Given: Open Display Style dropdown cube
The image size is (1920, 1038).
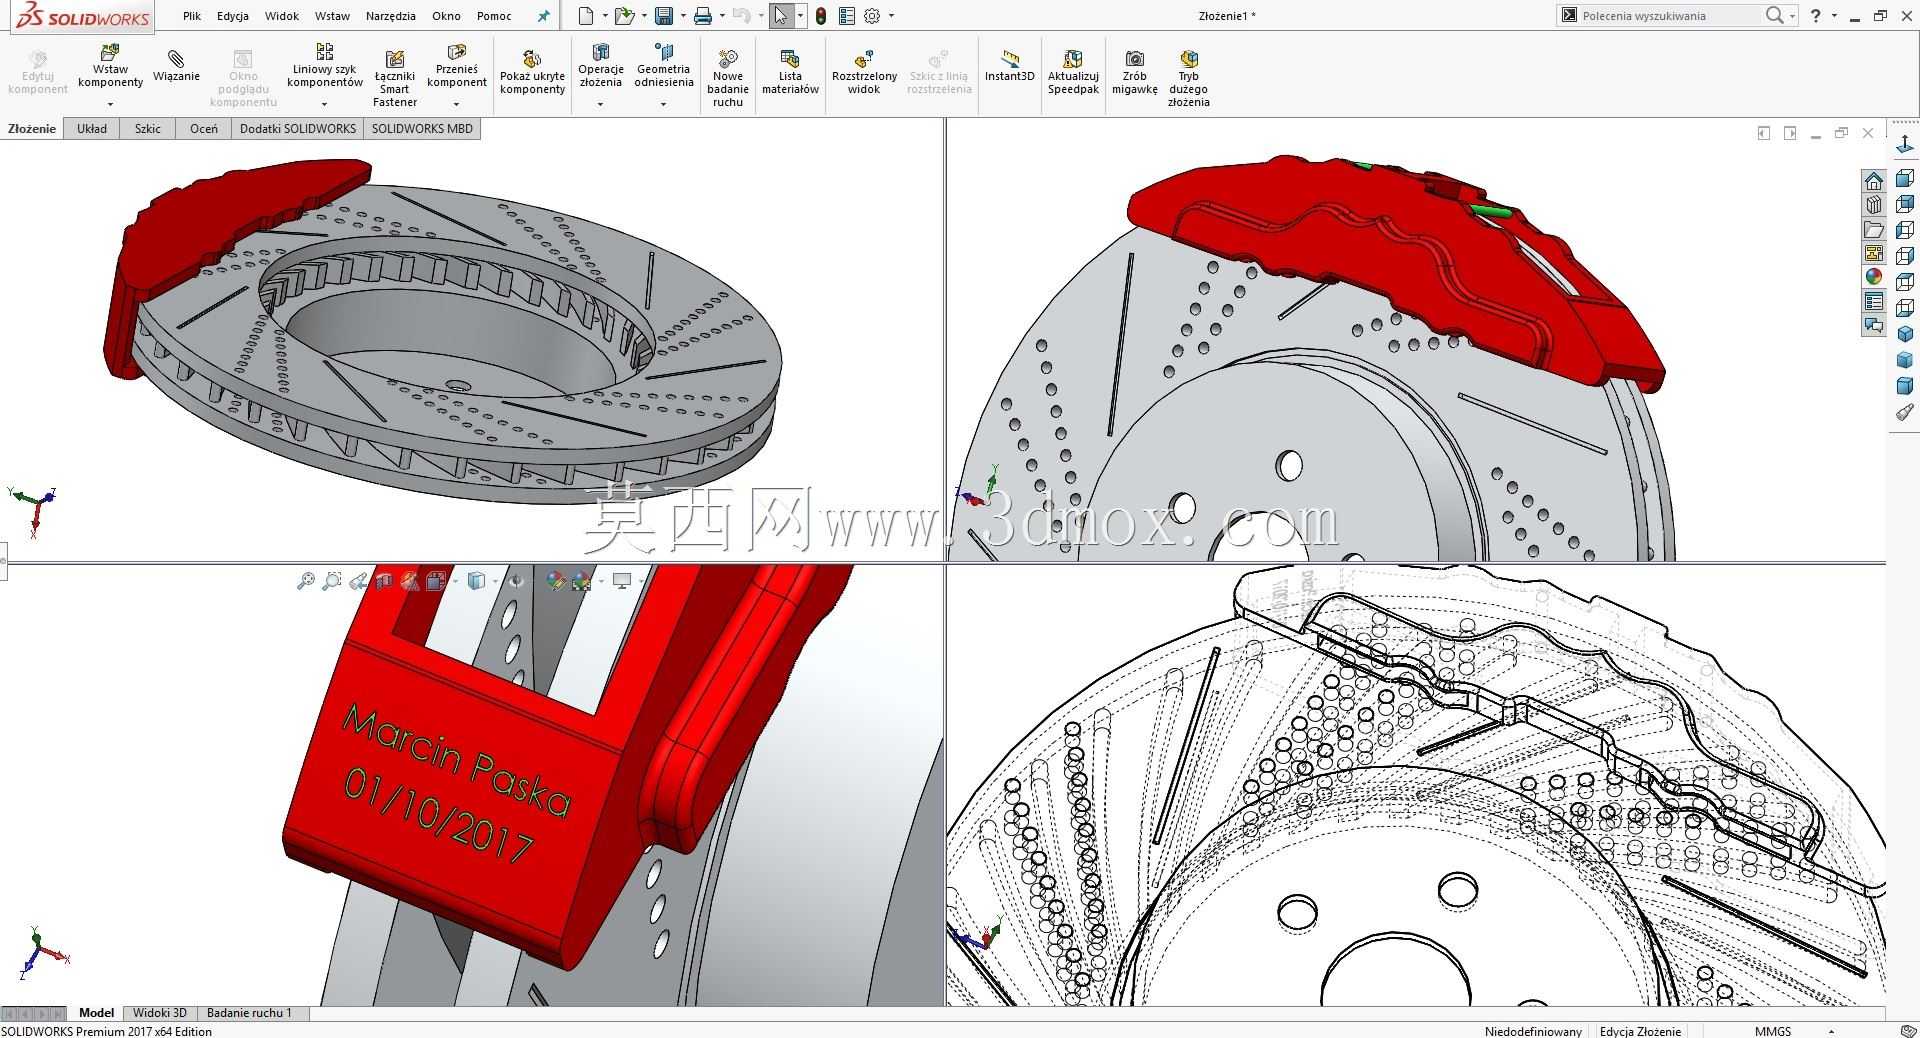Looking at the screenshot, I should pyautogui.click(x=476, y=580).
